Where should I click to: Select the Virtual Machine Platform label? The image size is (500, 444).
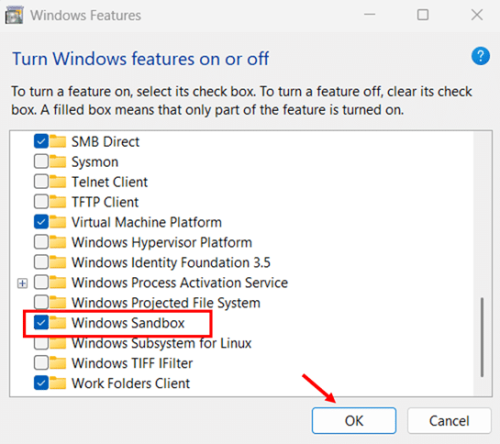pyautogui.click(x=147, y=222)
